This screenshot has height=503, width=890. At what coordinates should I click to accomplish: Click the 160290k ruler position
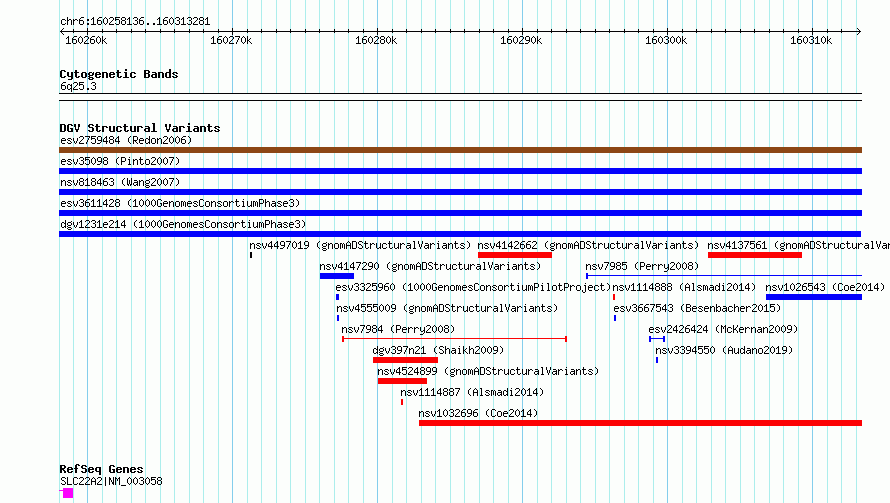tap(521, 40)
